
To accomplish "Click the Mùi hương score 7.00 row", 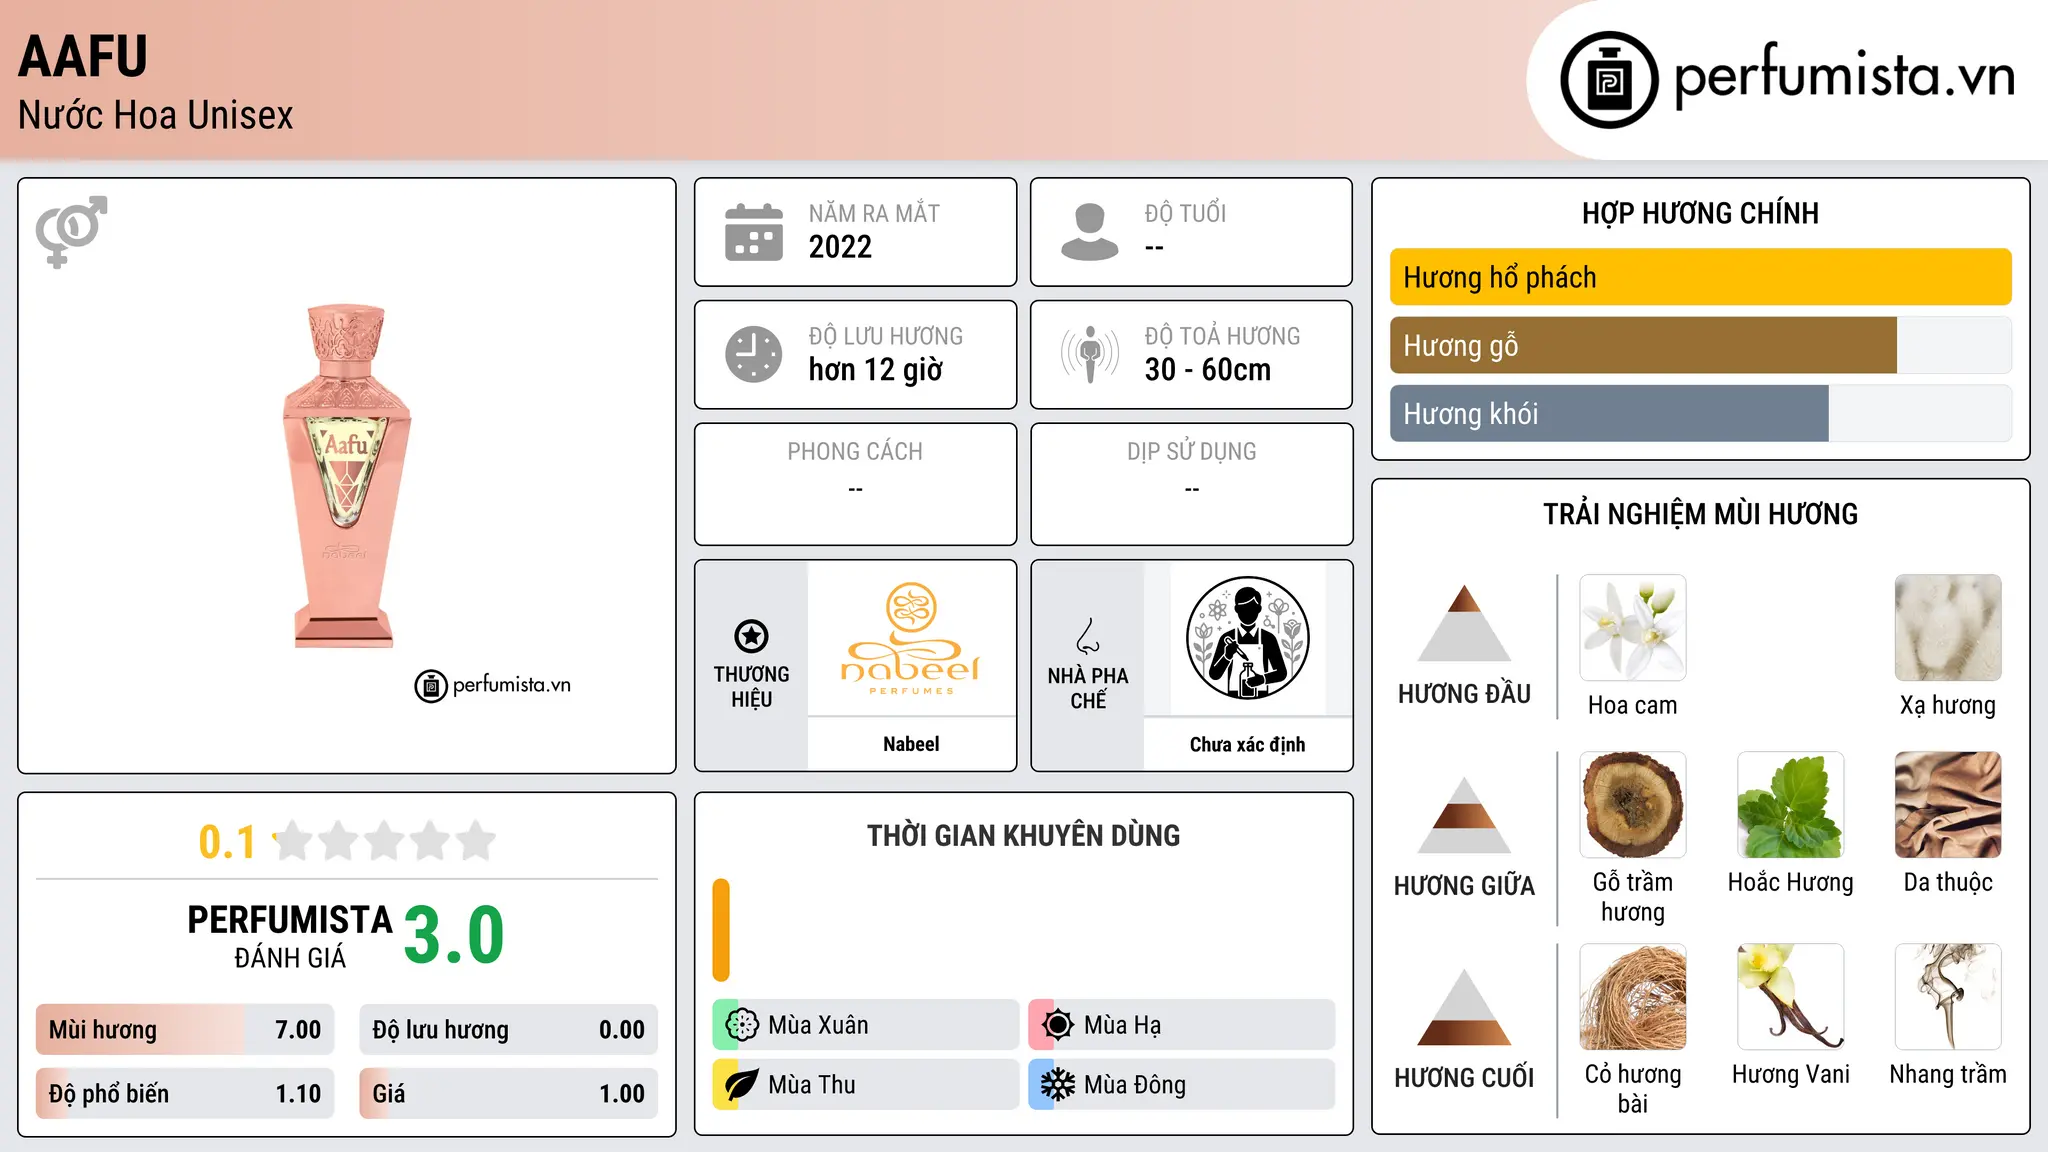I will 185,1030.
